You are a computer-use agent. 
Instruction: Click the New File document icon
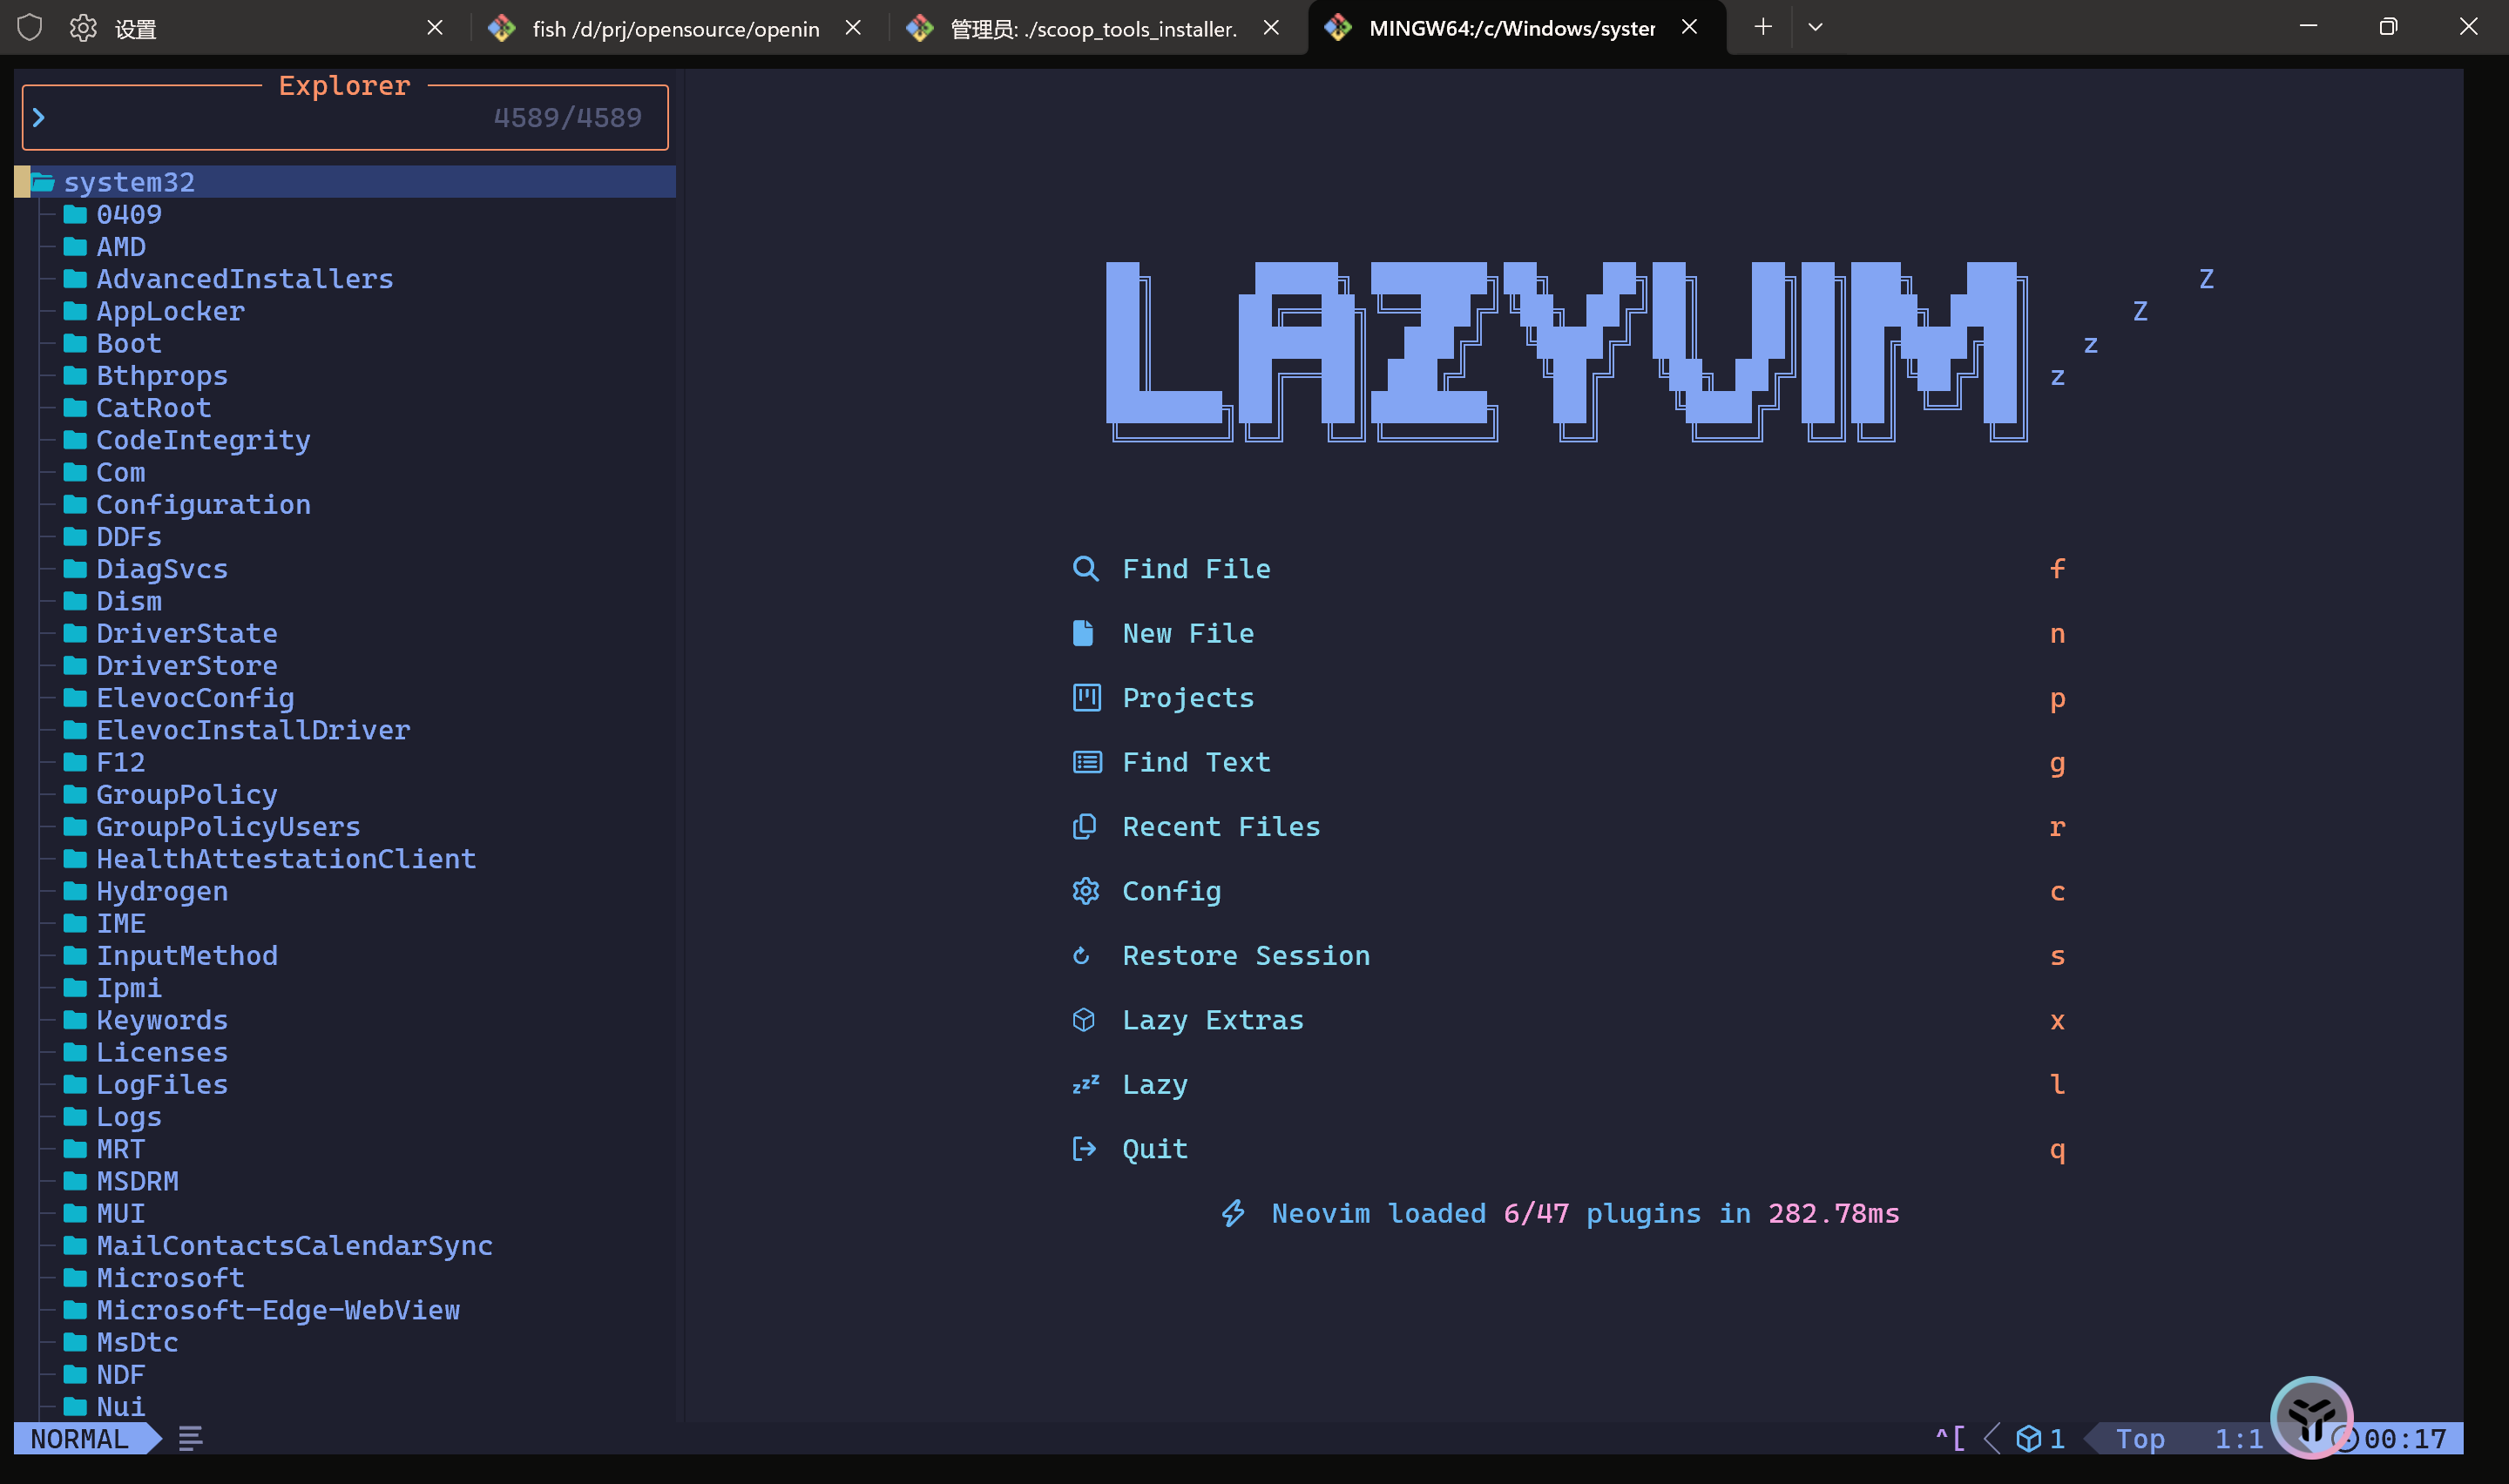coord(1083,633)
